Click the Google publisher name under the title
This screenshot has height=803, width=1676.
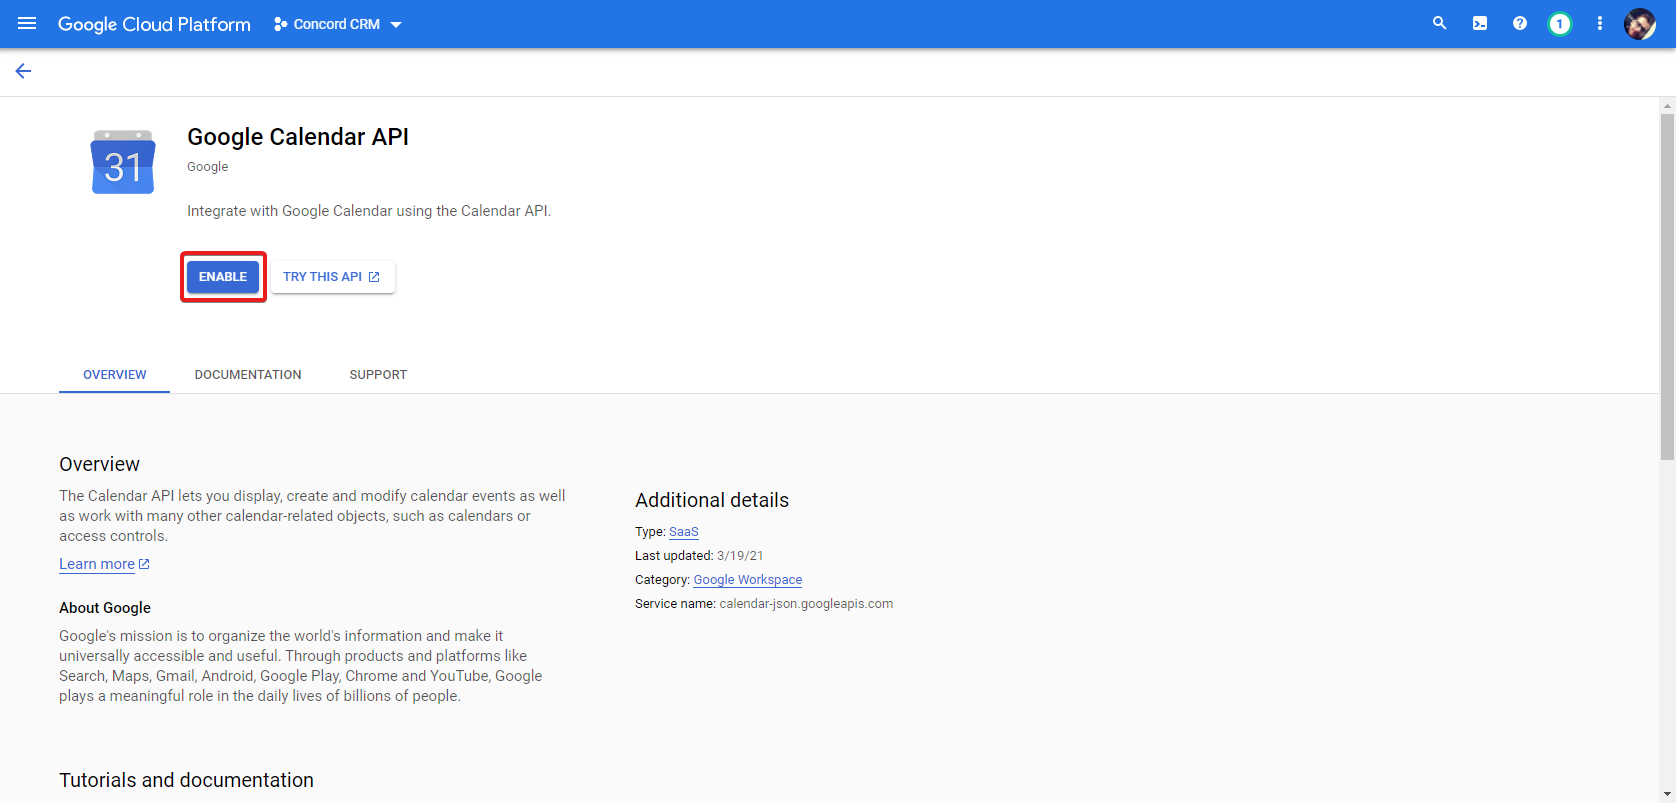point(207,167)
